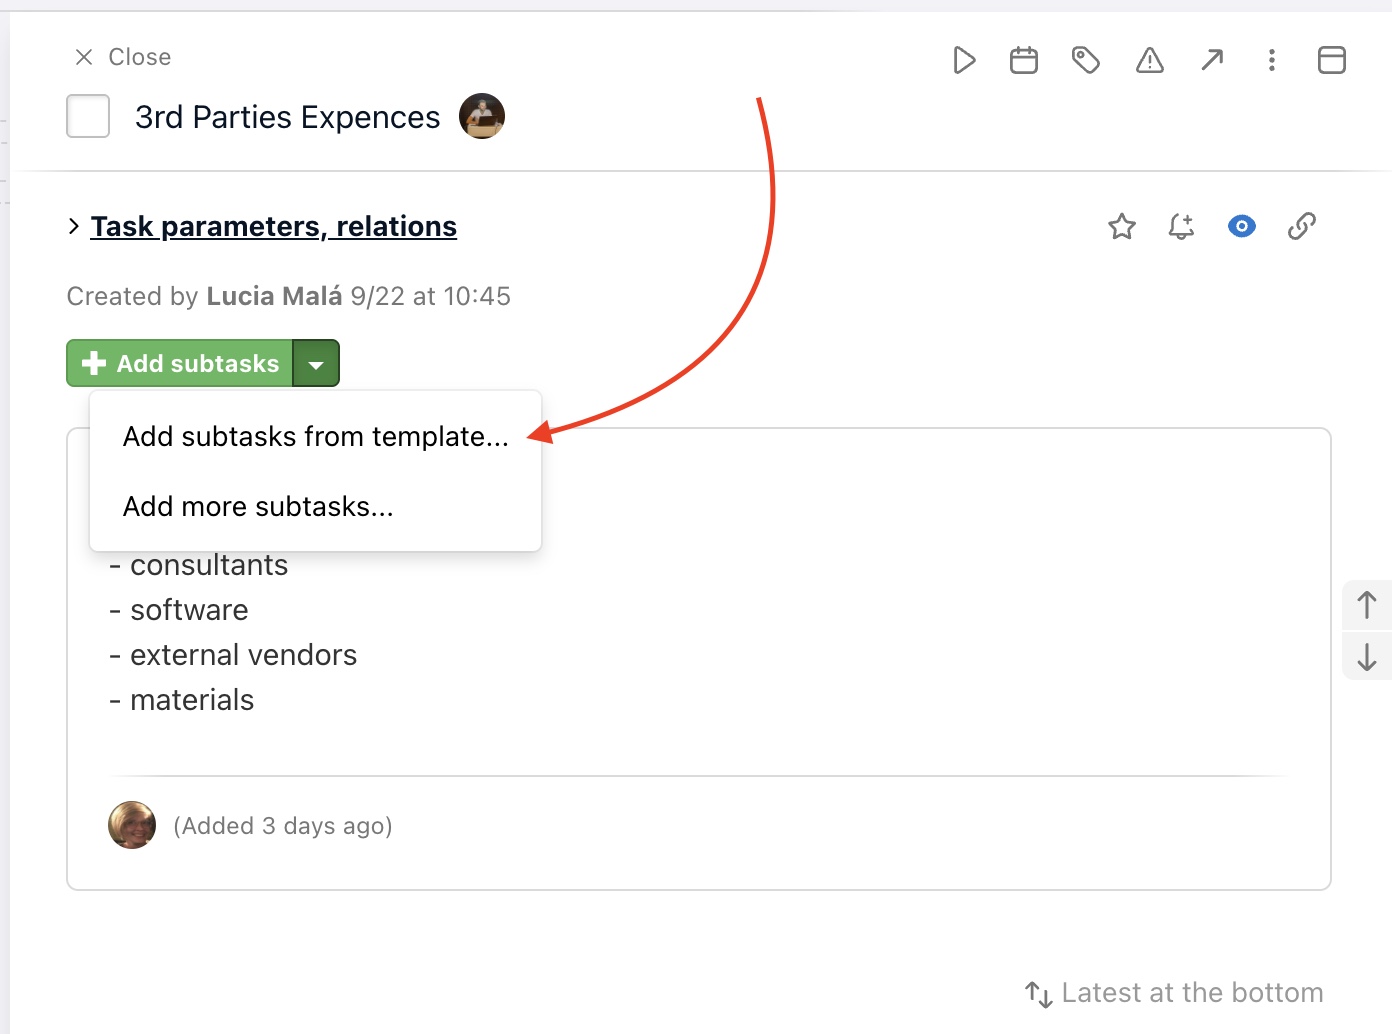Add a notification reminder with the bell icon
Image resolution: width=1392 pixels, height=1034 pixels.
[x=1180, y=226]
